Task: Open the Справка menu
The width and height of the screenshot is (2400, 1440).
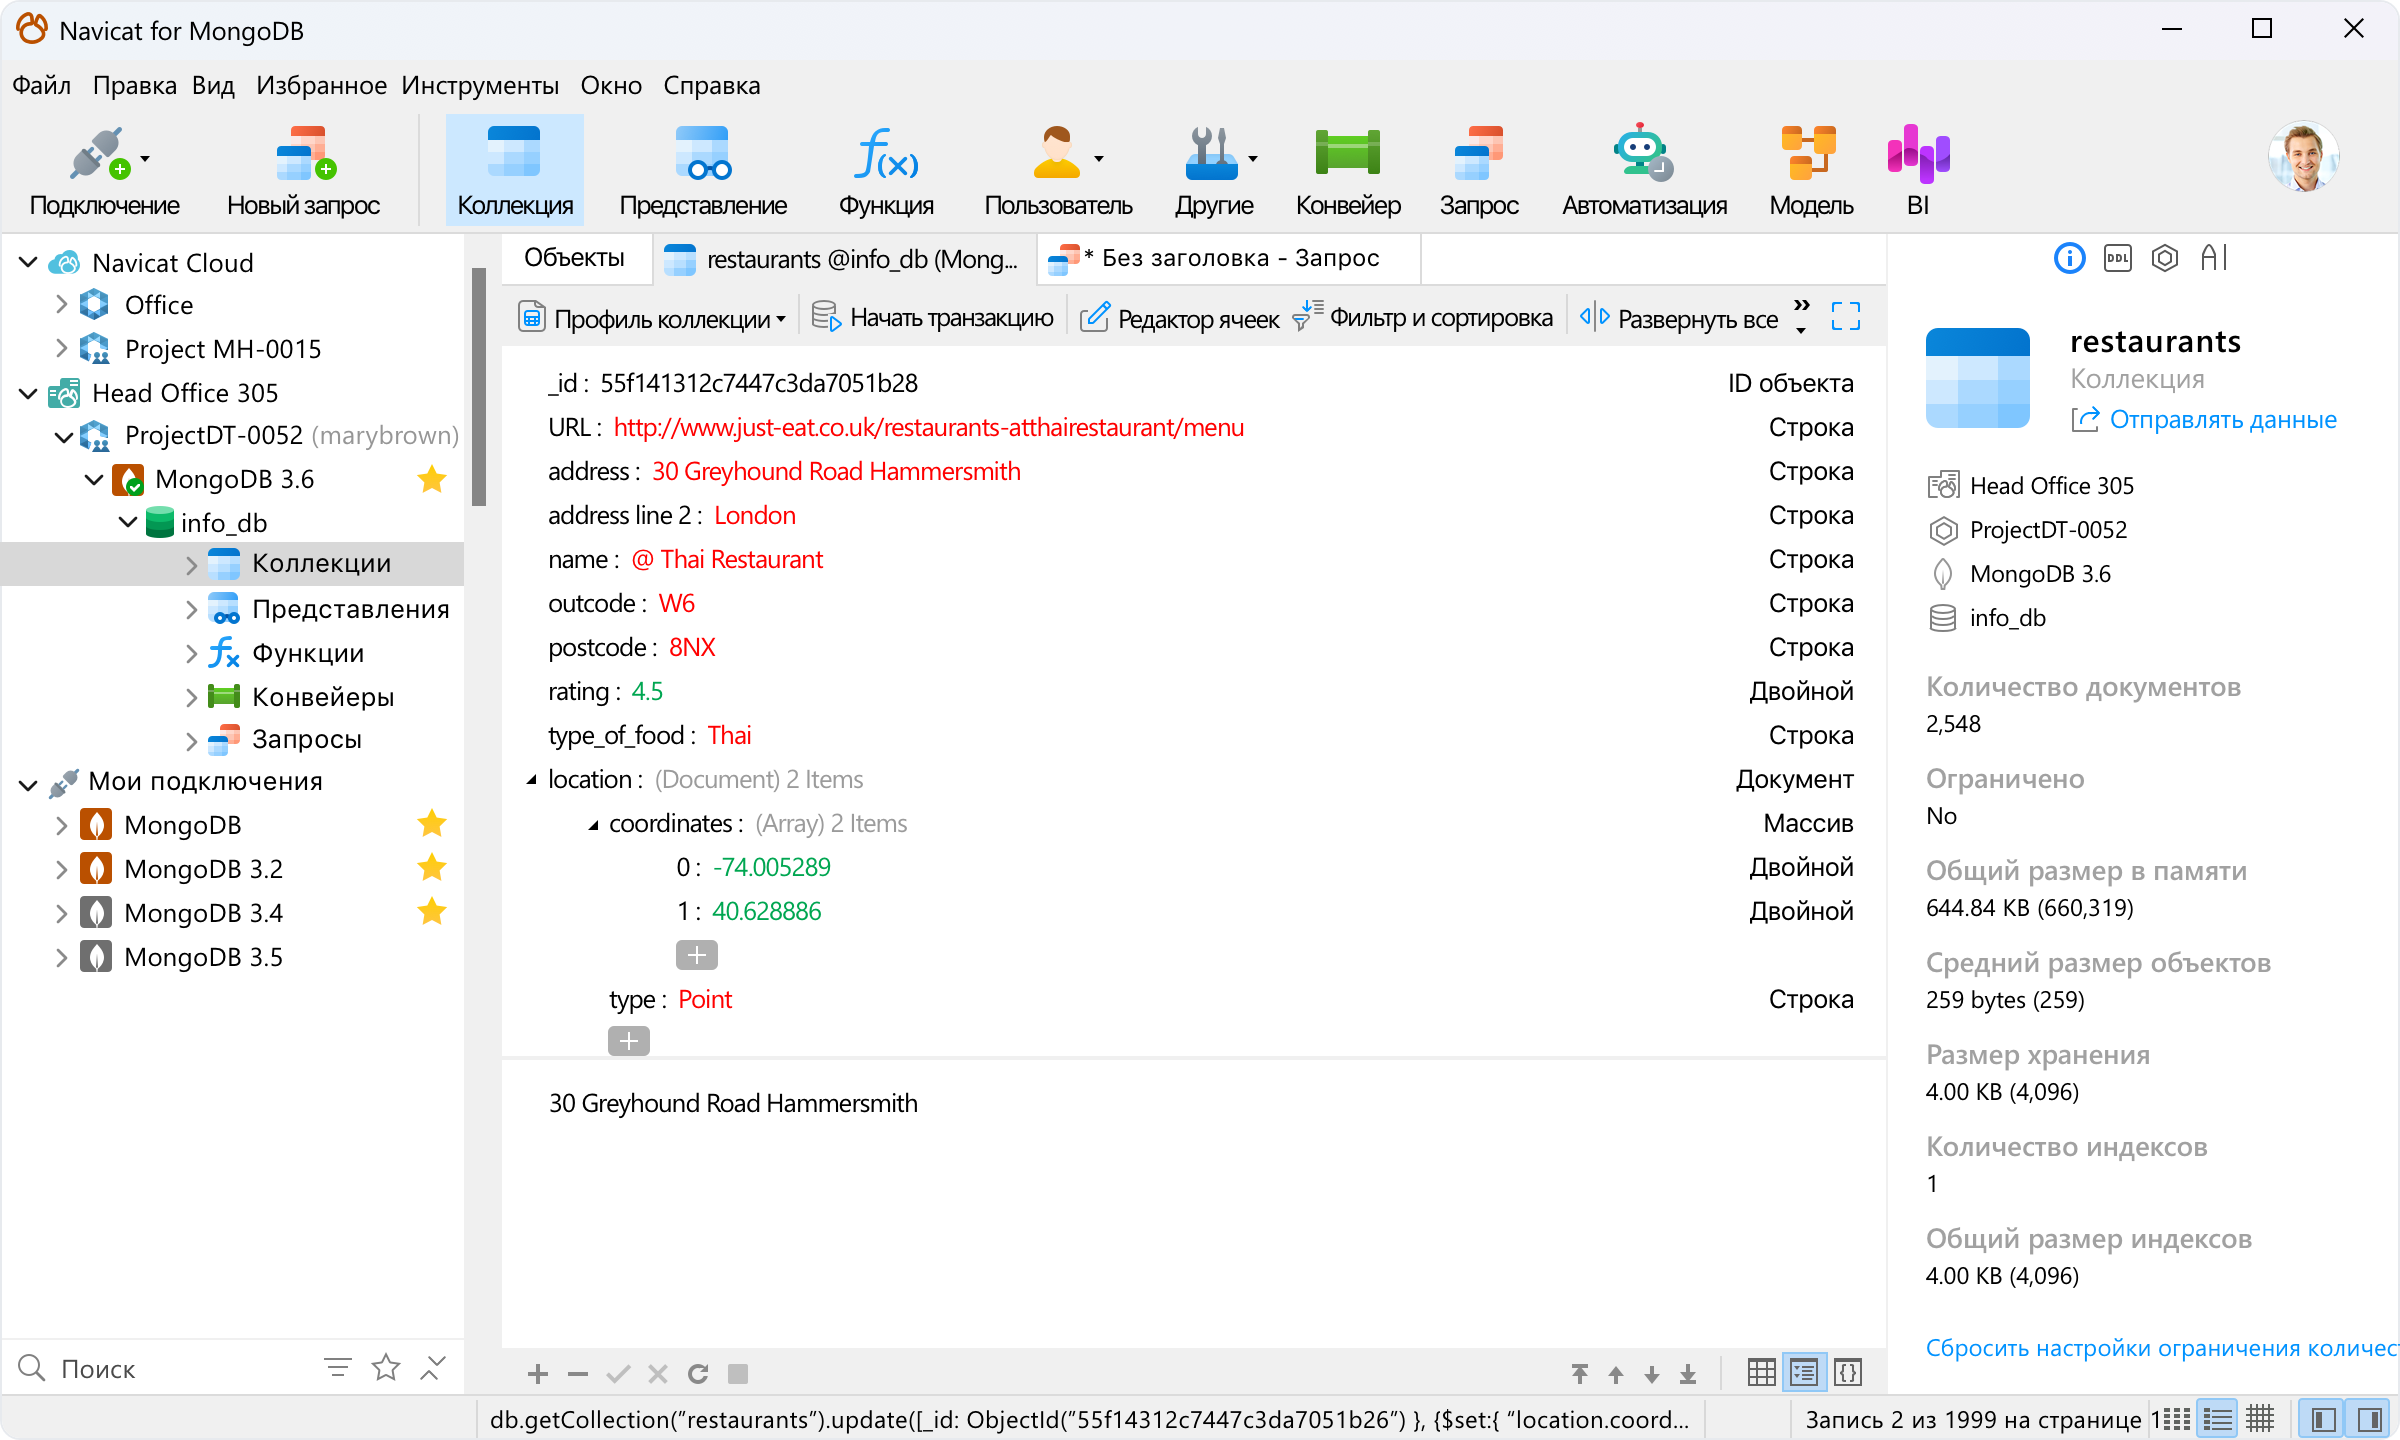Action: tap(711, 86)
